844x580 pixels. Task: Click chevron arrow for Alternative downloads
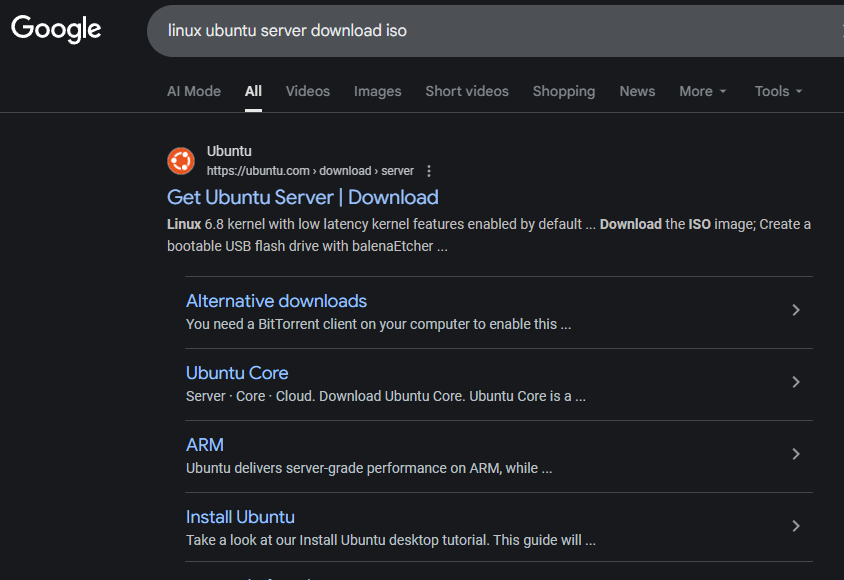pyautogui.click(x=796, y=310)
